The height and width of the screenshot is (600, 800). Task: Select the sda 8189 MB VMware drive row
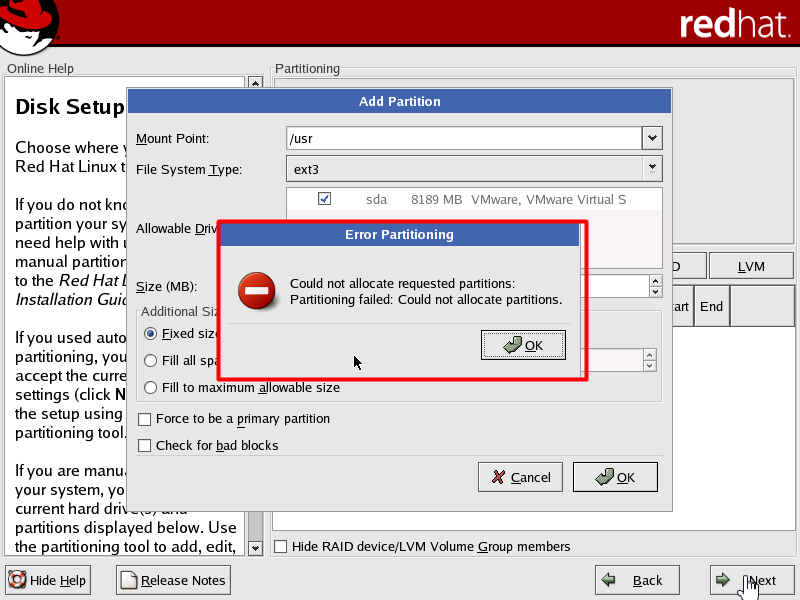pos(474,199)
